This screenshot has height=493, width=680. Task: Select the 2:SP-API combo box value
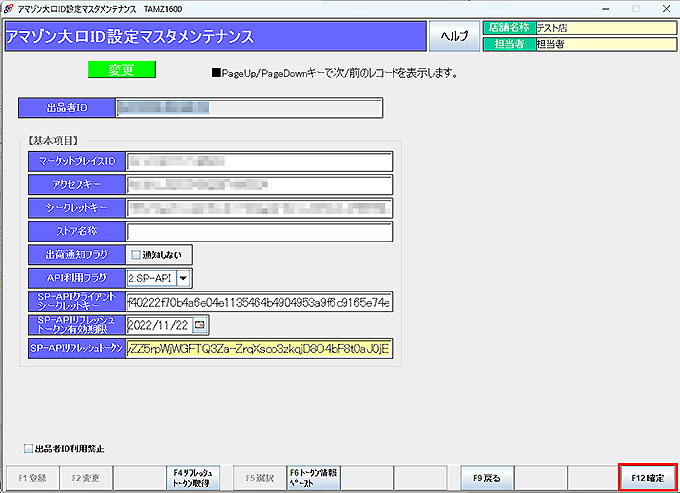coord(152,278)
